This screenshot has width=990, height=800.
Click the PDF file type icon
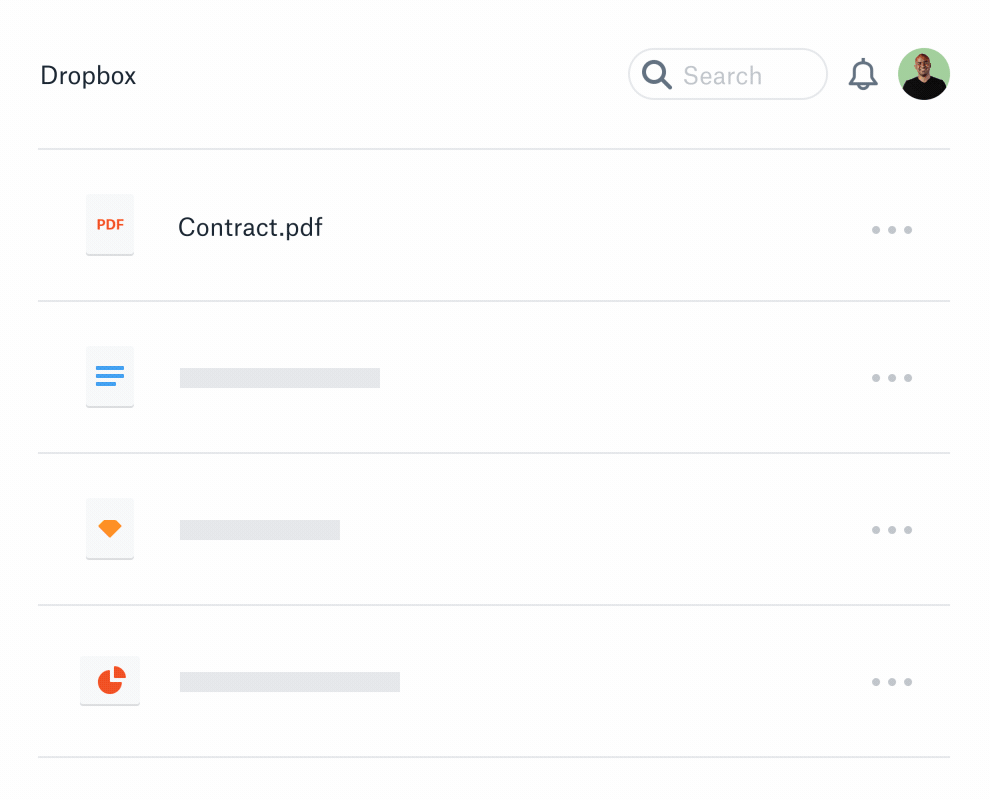110,224
